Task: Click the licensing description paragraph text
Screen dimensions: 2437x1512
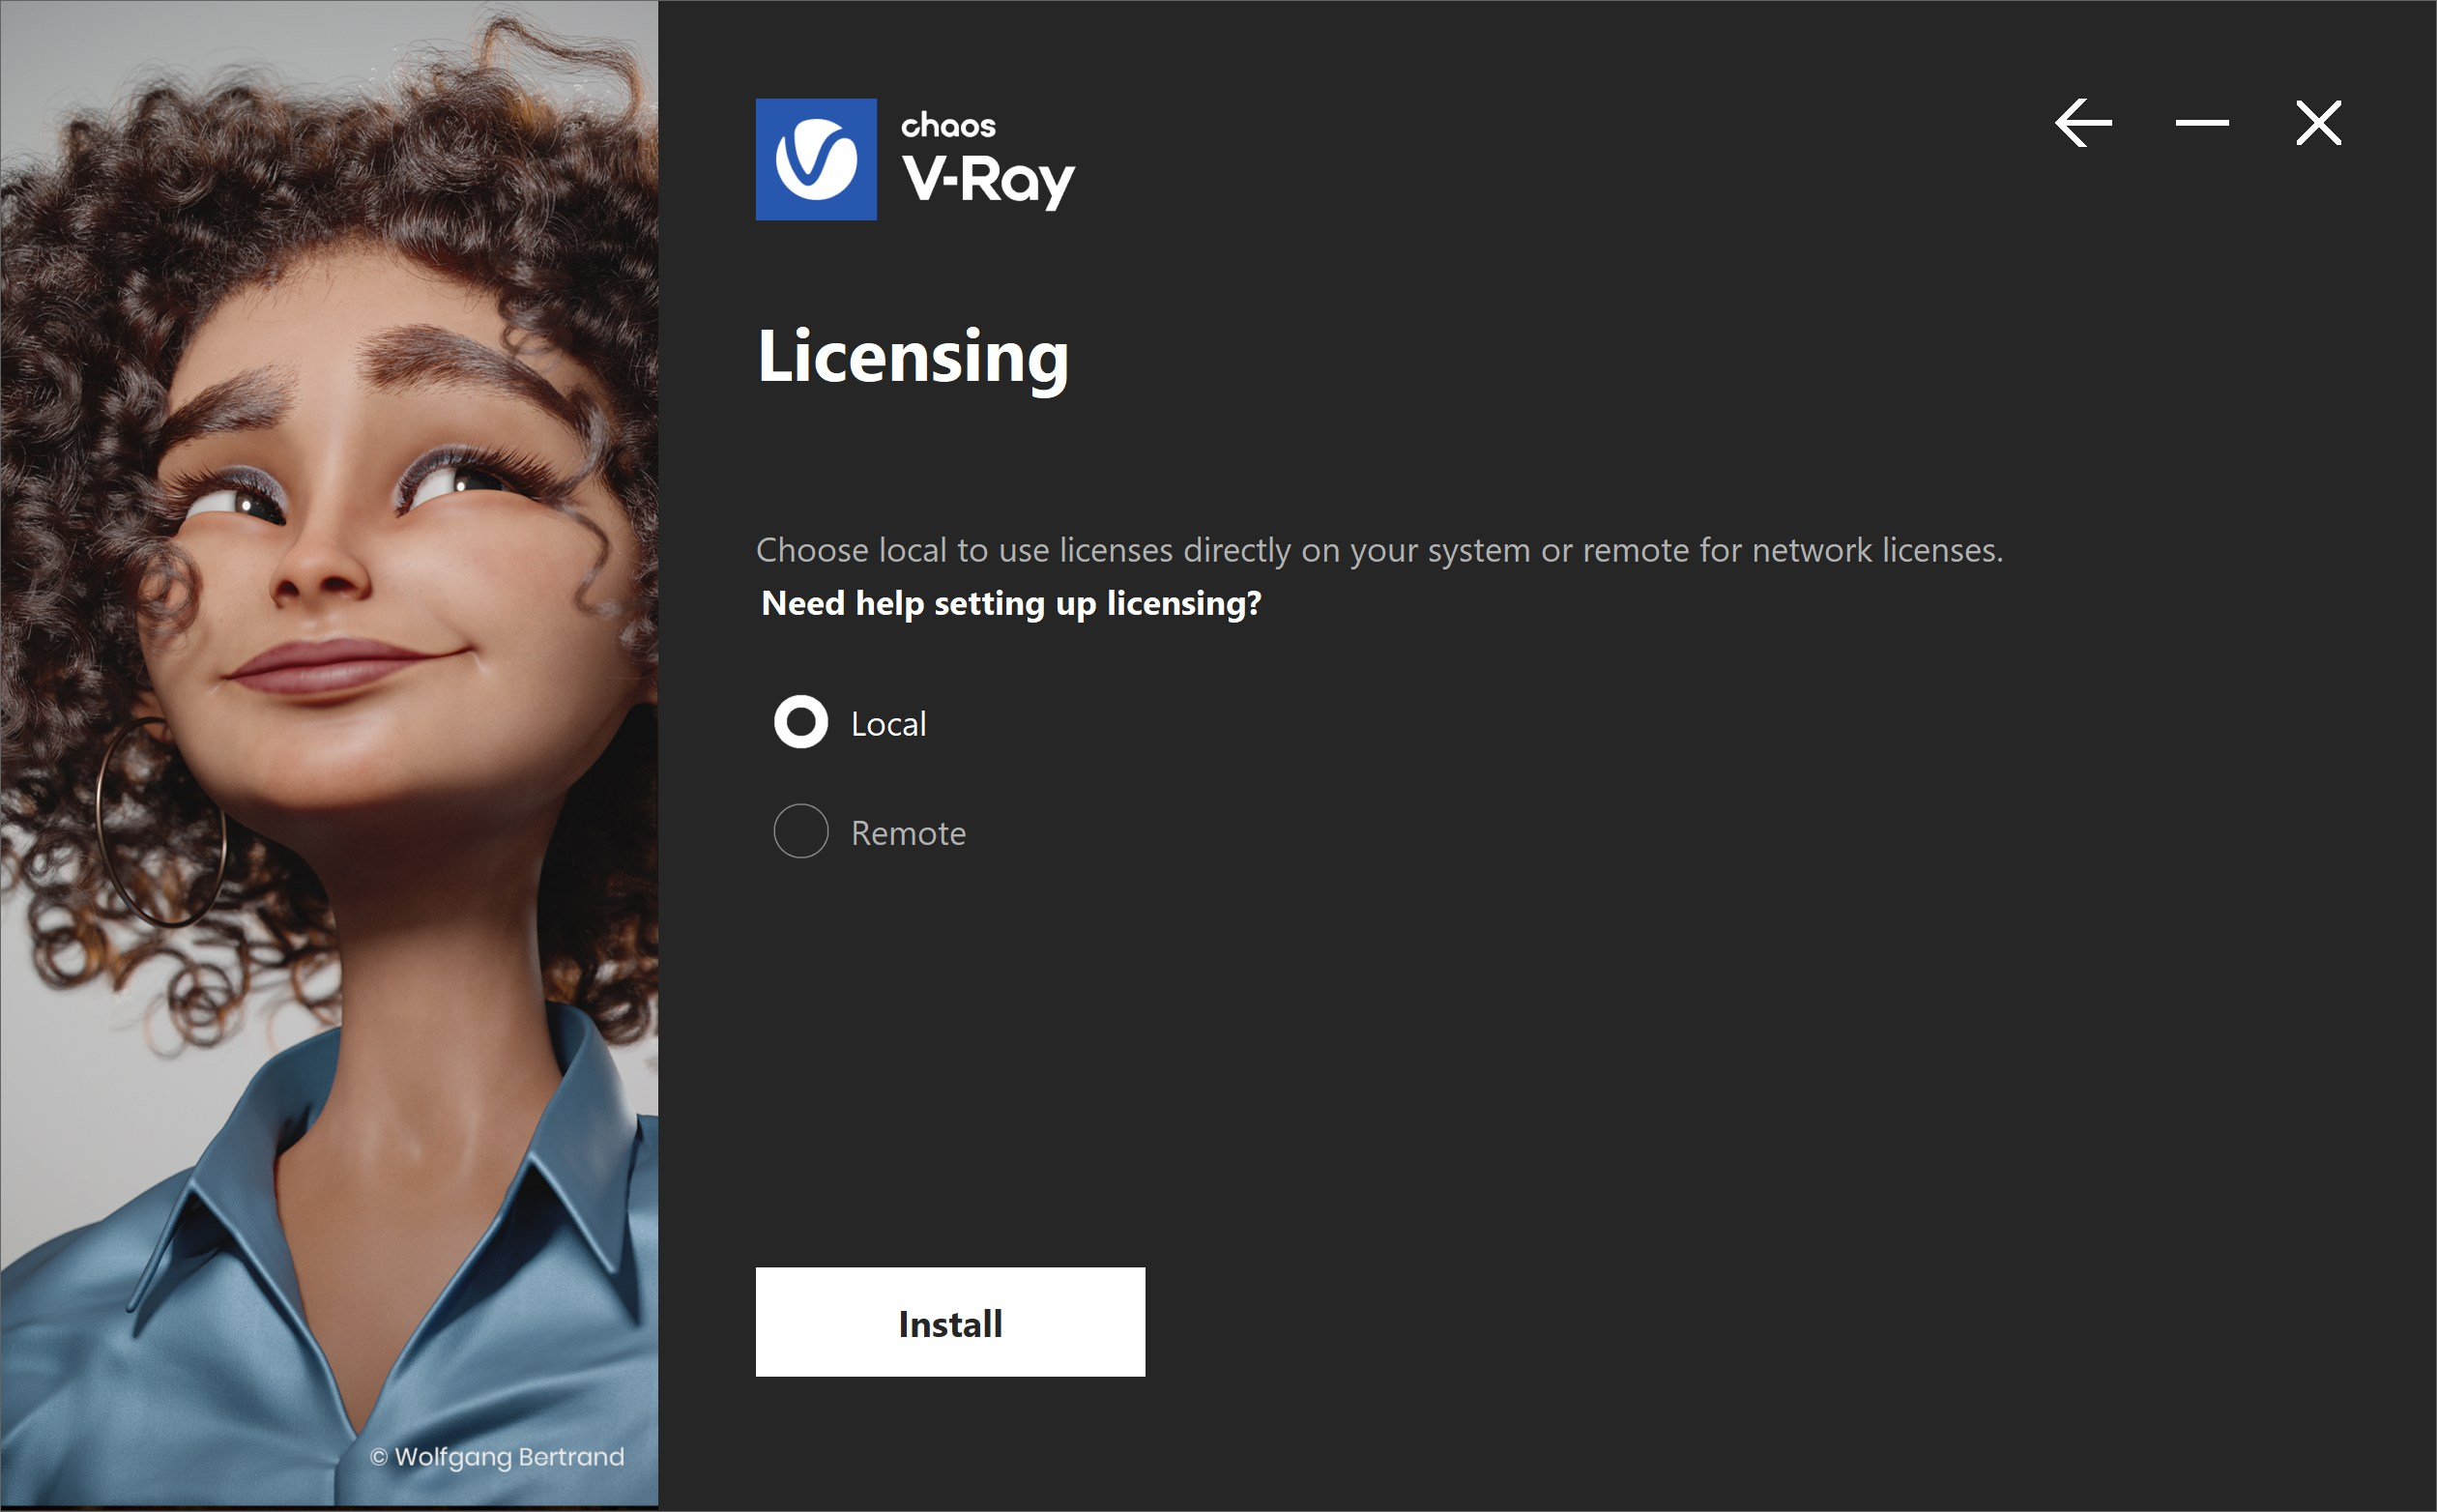Action: click(x=1379, y=550)
